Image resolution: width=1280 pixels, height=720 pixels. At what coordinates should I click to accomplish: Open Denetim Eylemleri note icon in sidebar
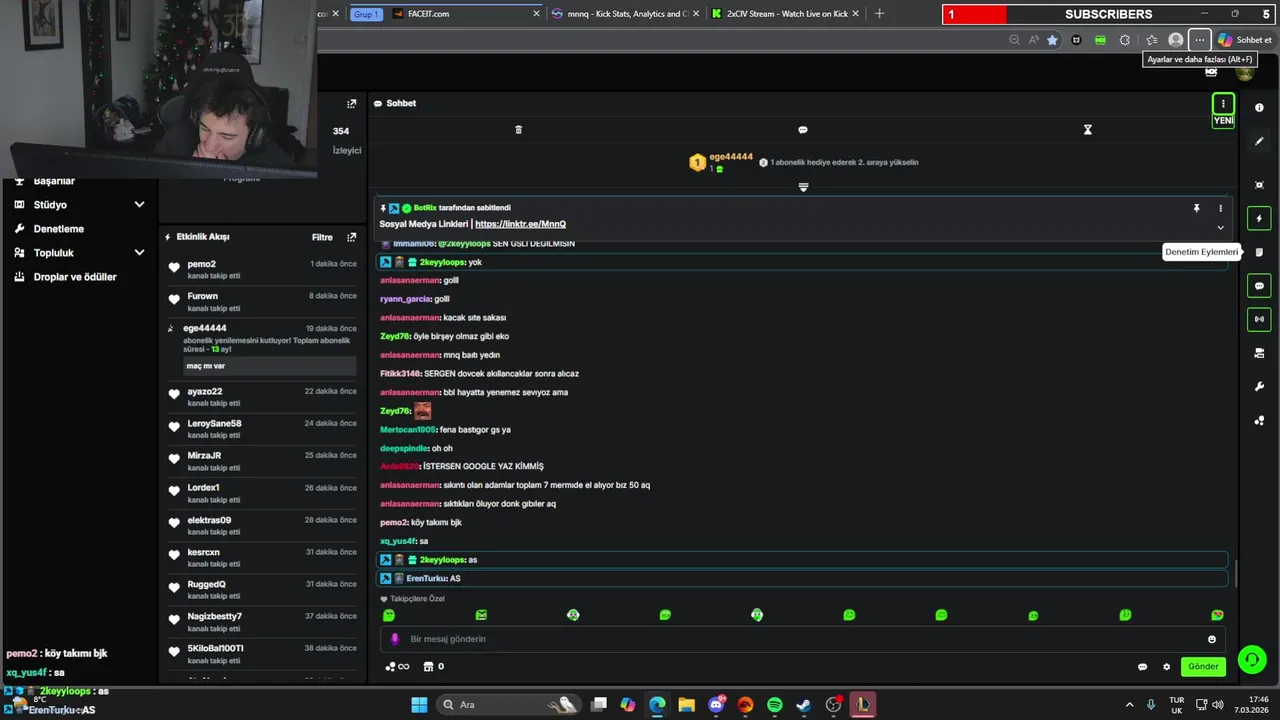coord(1259,252)
